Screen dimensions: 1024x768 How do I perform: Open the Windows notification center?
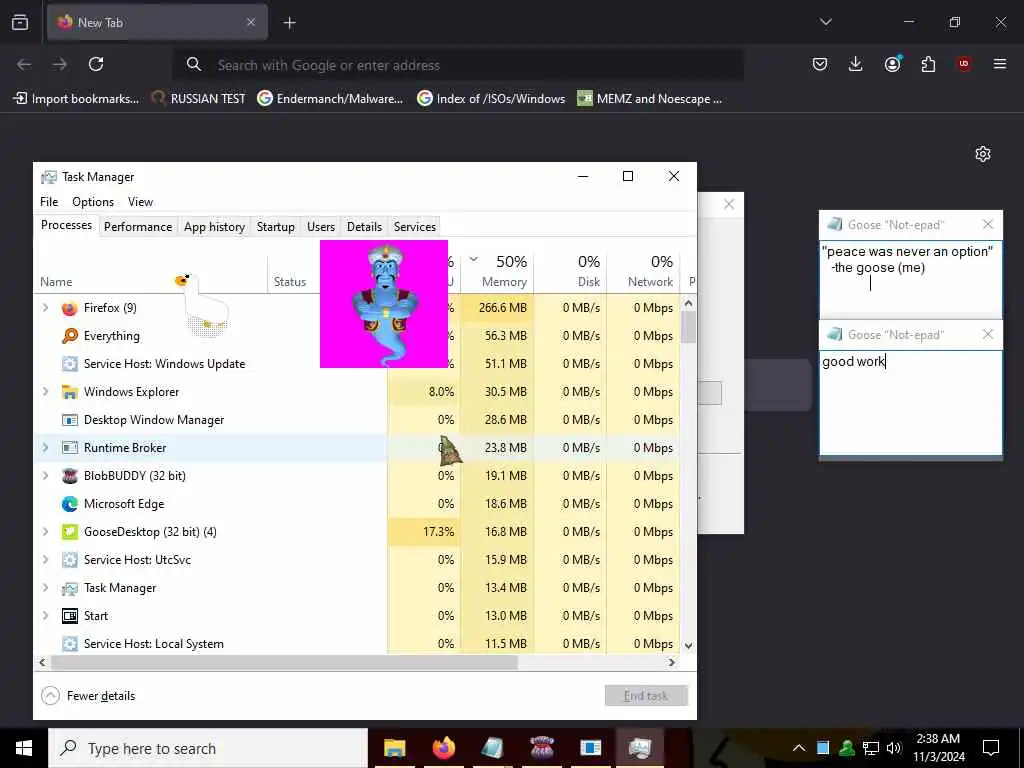point(991,748)
